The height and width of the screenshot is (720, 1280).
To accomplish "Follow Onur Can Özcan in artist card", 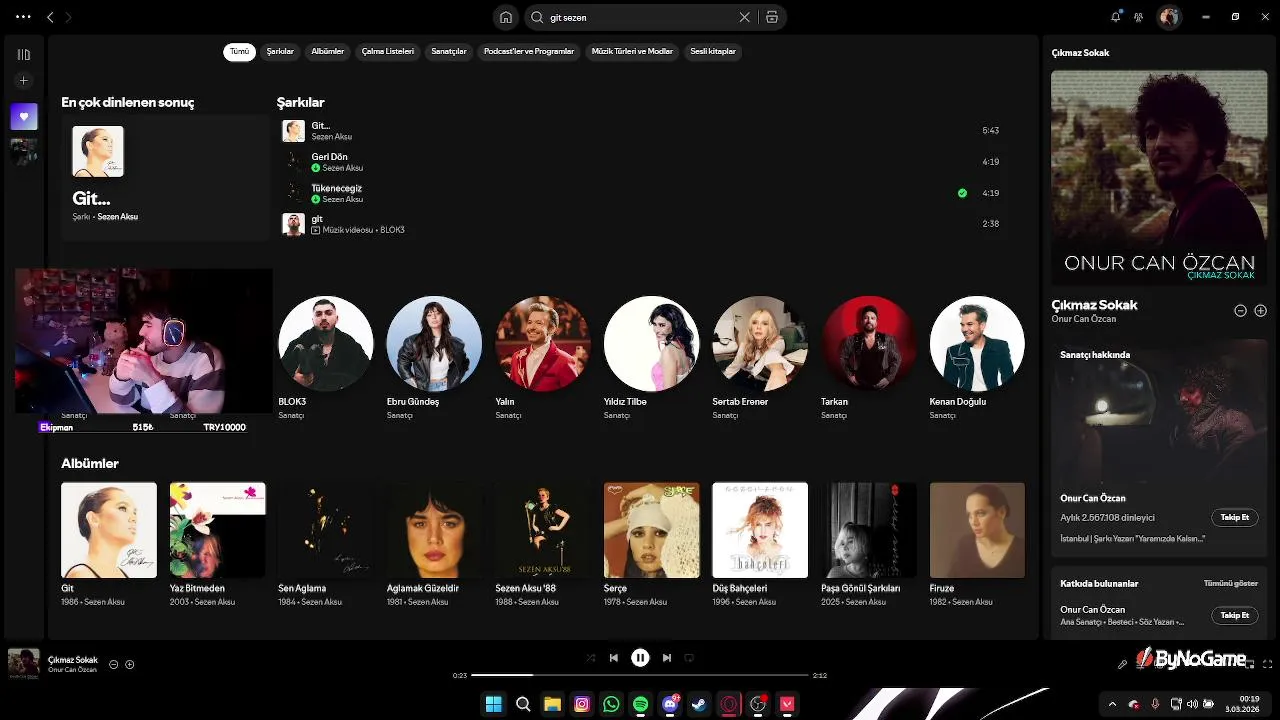I will 1235,517.
